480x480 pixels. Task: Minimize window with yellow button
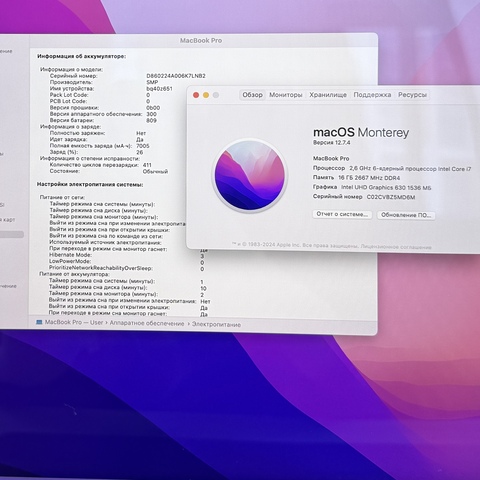pyautogui.click(x=206, y=95)
